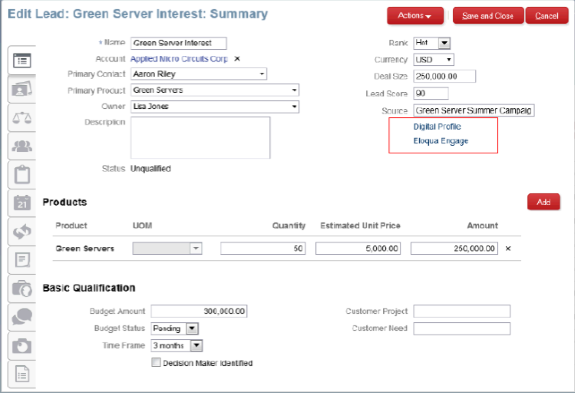Open the Conversations chat bubbles icon tab
The image size is (575, 393).
pyautogui.click(x=22, y=317)
